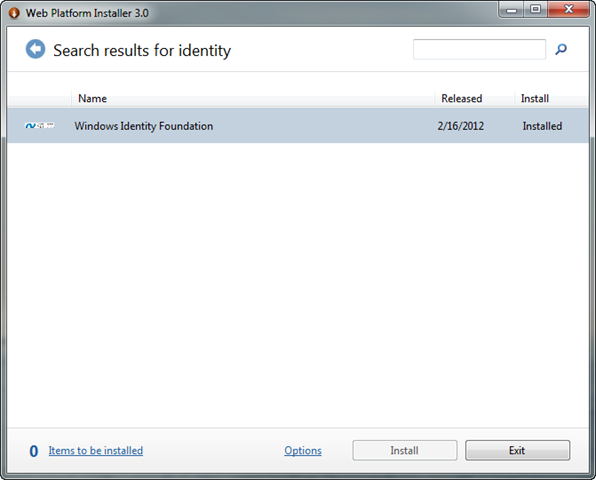Click the Installed status cell
This screenshot has width=596, height=480.
(x=542, y=126)
